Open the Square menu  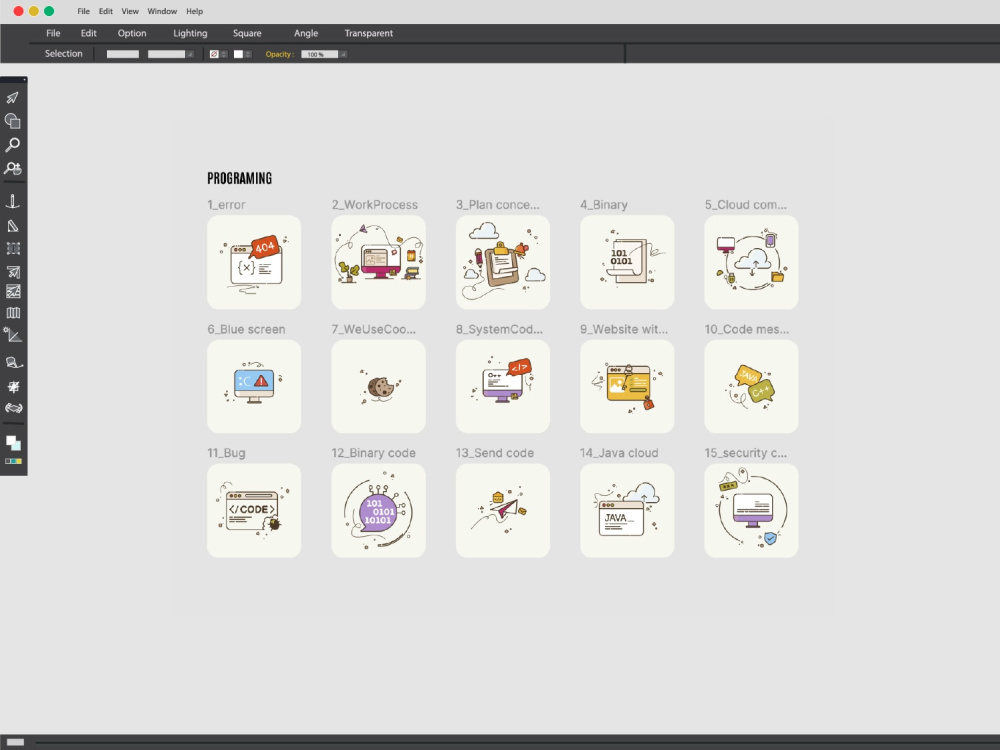(x=247, y=33)
